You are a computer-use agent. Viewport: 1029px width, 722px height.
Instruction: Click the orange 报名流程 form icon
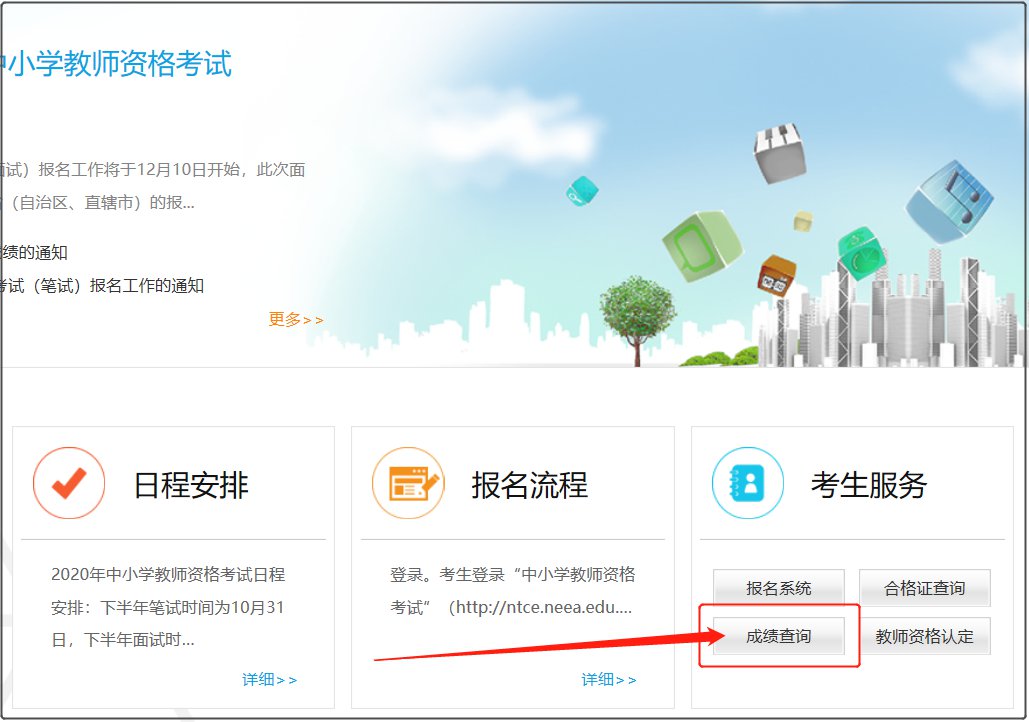click(407, 484)
